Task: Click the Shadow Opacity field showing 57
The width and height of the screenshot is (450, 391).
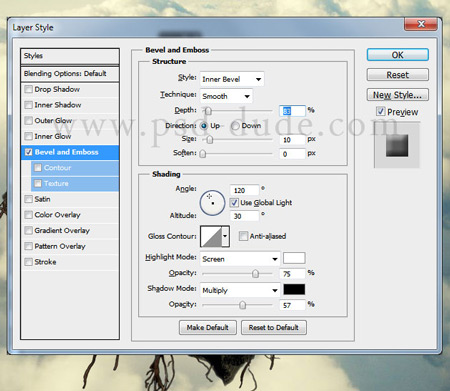Action: click(292, 305)
